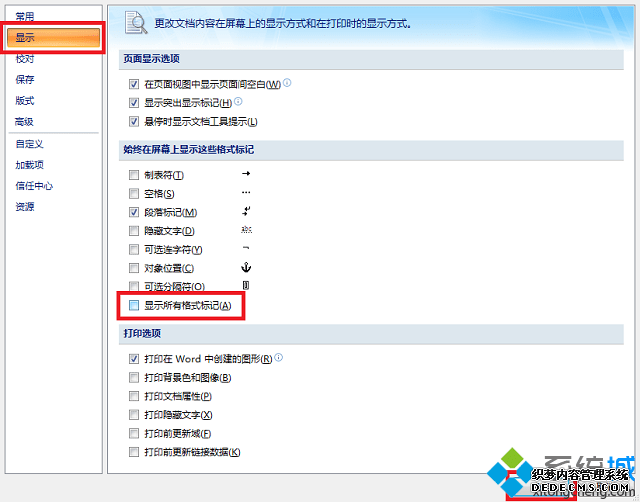Click info icon beside 在页面视图中显示页面间空白
This screenshot has height=502, width=640.
point(288,83)
